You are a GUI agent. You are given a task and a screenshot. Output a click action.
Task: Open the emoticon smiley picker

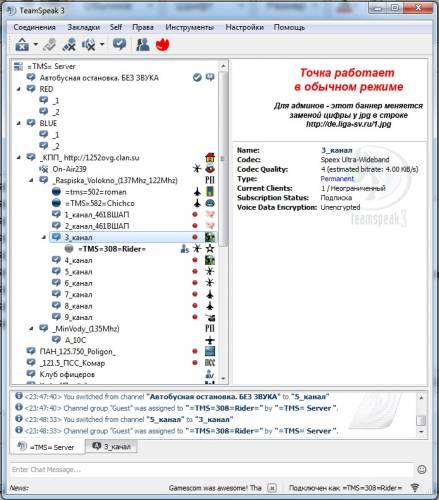422,470
